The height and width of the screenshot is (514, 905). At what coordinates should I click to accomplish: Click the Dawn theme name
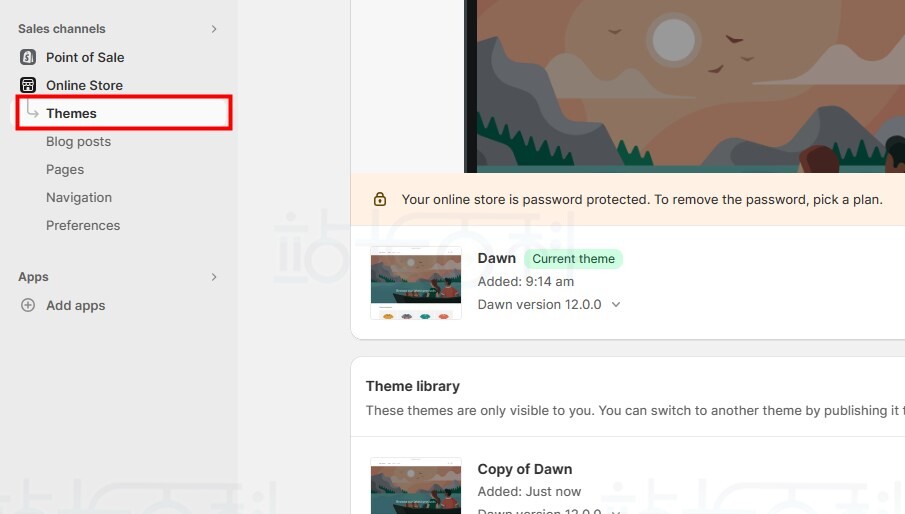point(497,258)
